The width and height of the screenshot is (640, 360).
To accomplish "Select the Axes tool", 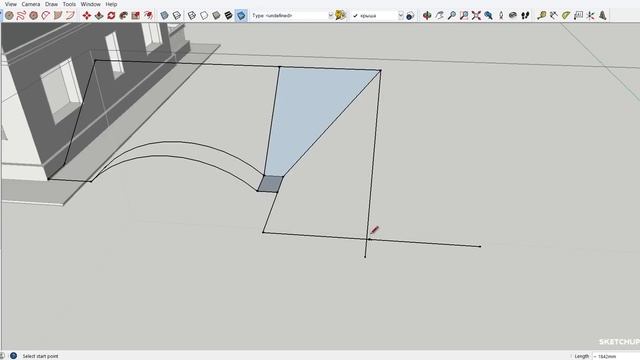I will click(591, 16).
